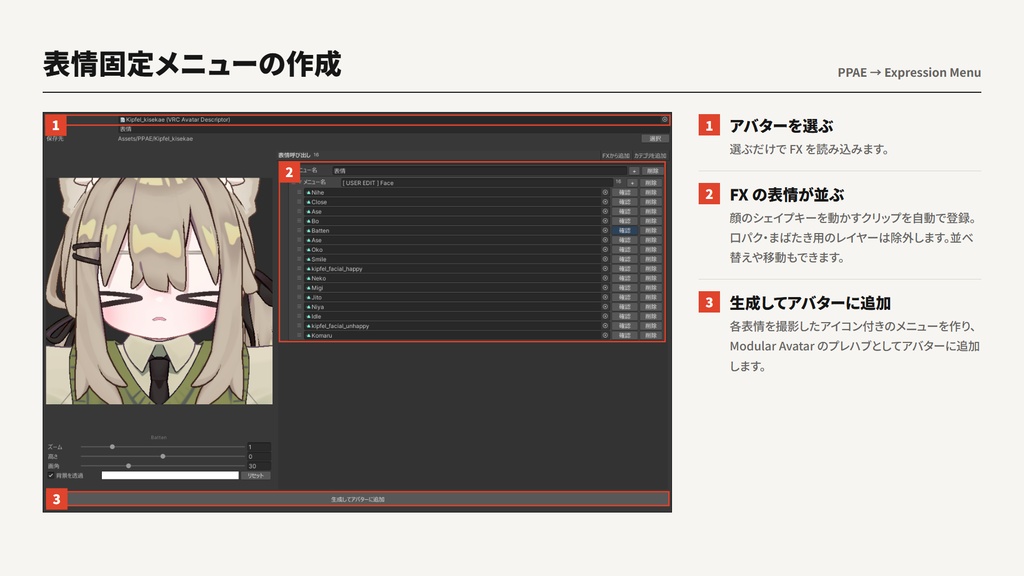Click 確認 on the Oko row
The width and height of the screenshot is (1024, 576).
point(625,249)
